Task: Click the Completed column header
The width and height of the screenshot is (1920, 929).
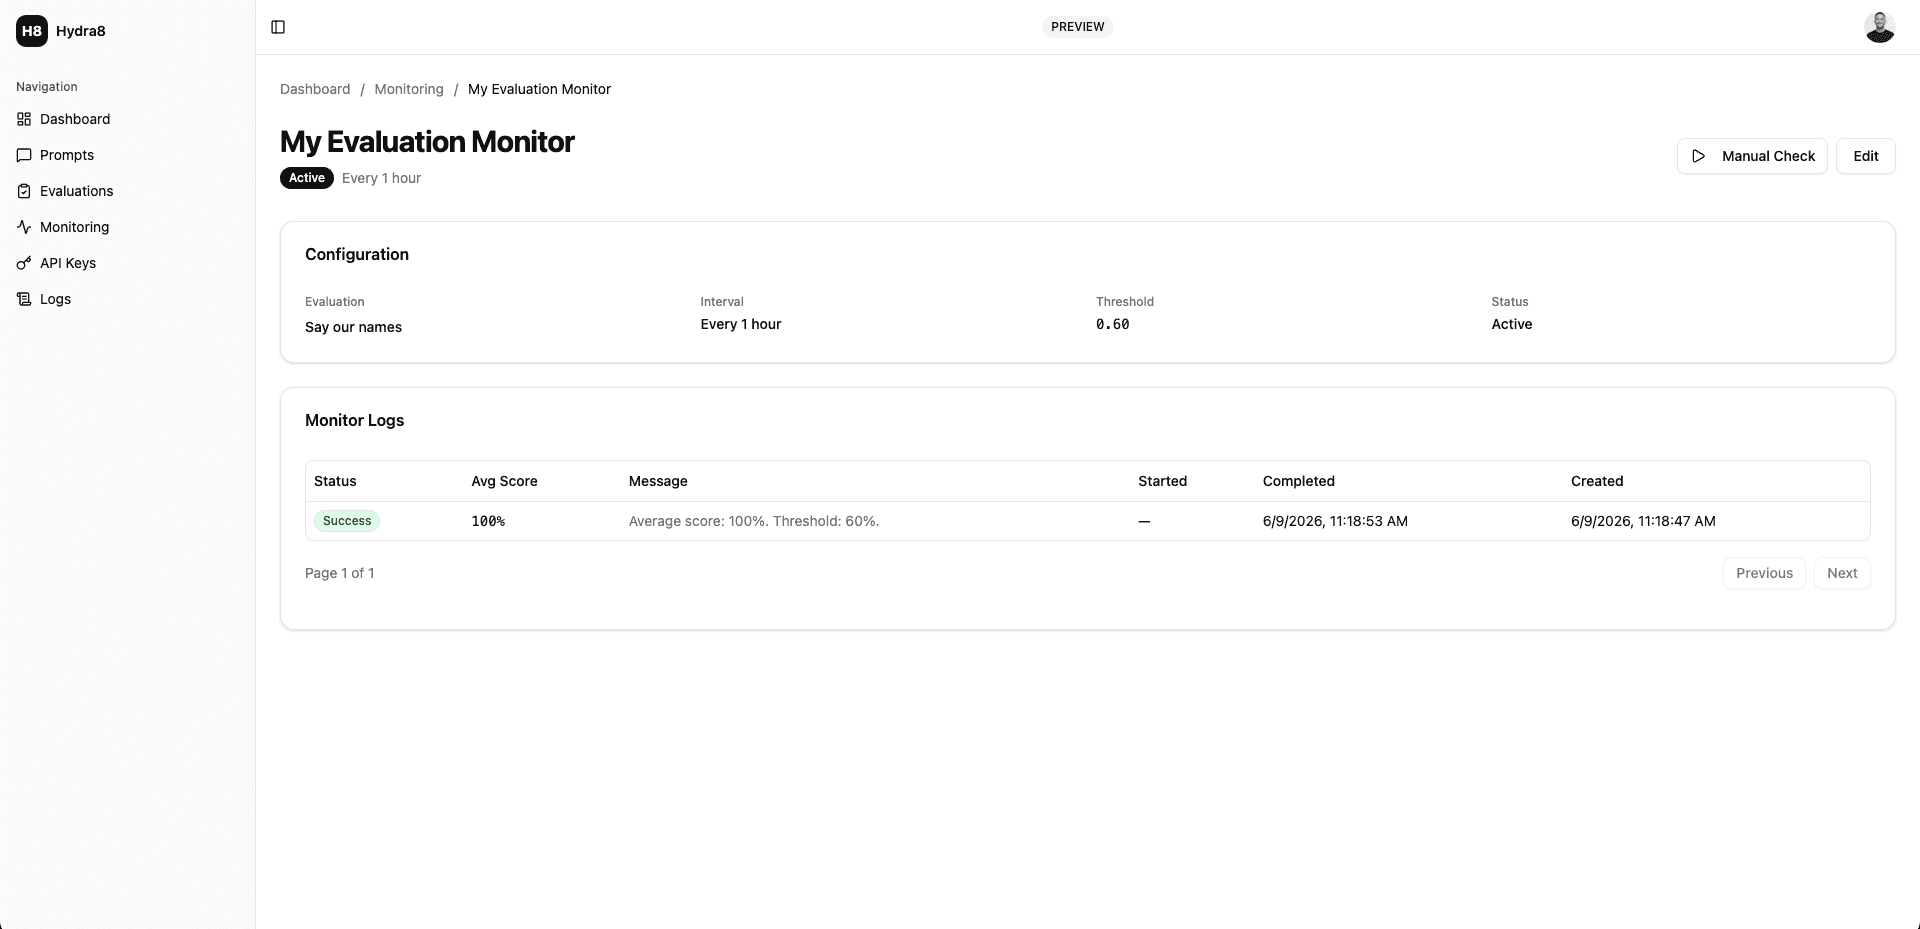Action: pyautogui.click(x=1298, y=481)
